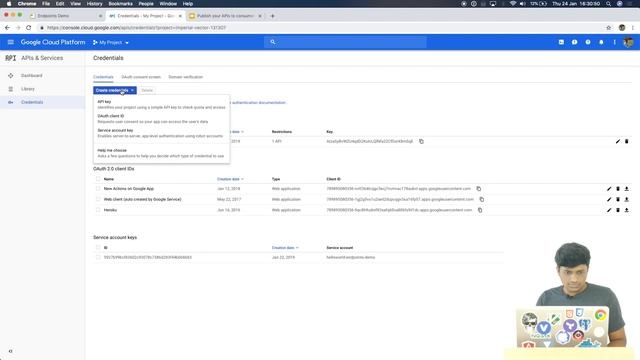
Task: Edit the Web client OAuth entry
Action: click(x=609, y=199)
